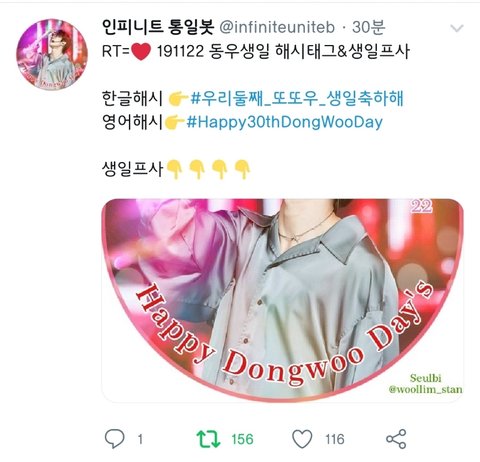Click the retweet count 156

click(242, 439)
